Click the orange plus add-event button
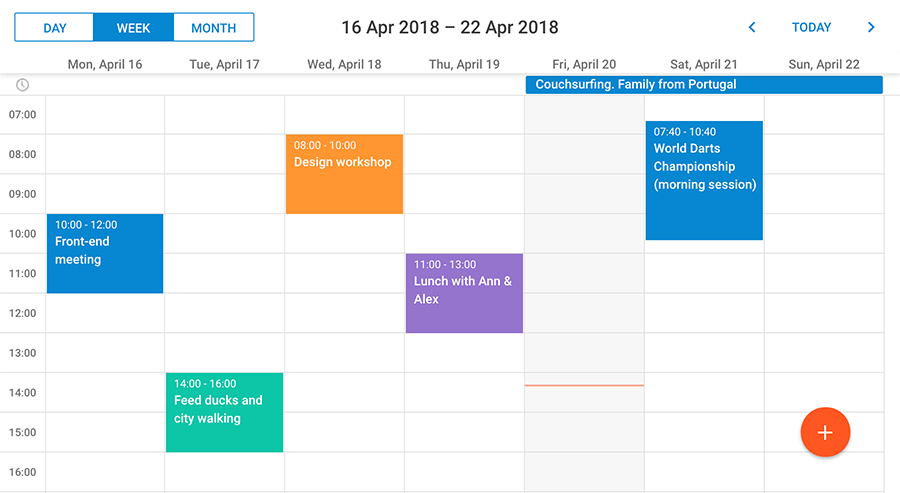The image size is (900, 493). click(x=825, y=432)
